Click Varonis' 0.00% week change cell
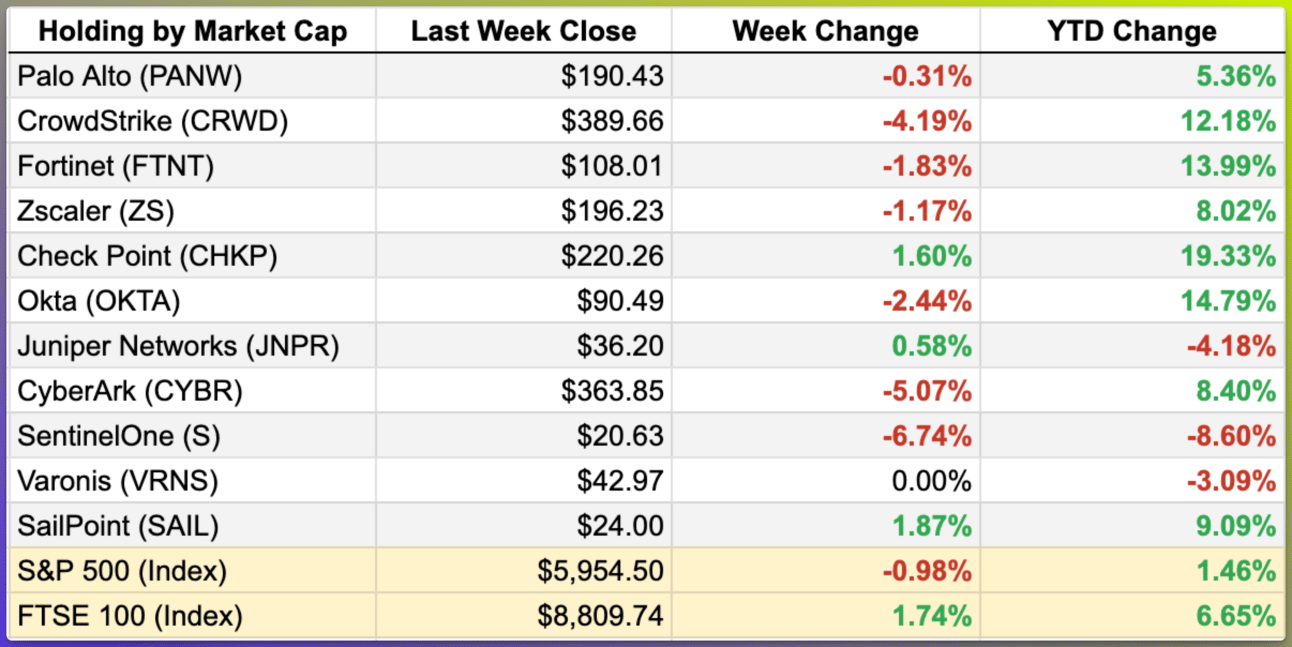 click(x=931, y=481)
